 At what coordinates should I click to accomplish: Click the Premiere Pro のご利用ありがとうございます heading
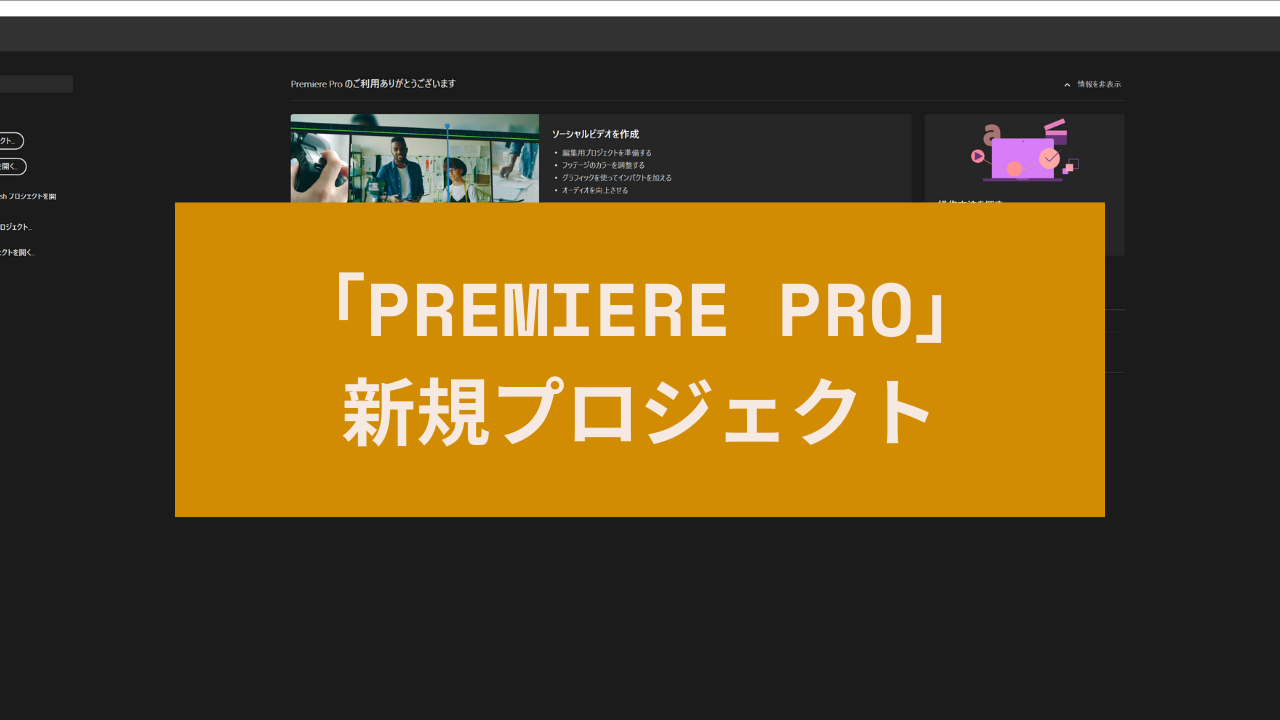coord(373,84)
